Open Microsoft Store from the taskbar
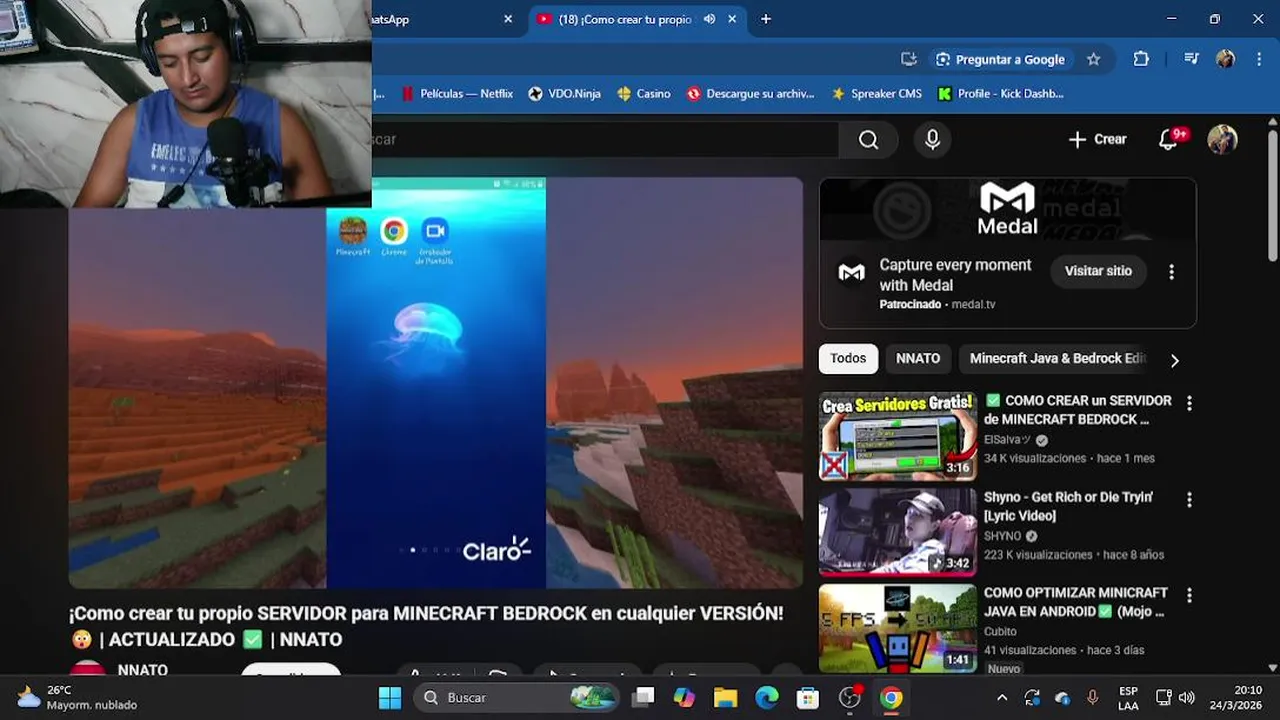The width and height of the screenshot is (1280, 720). tap(808, 697)
